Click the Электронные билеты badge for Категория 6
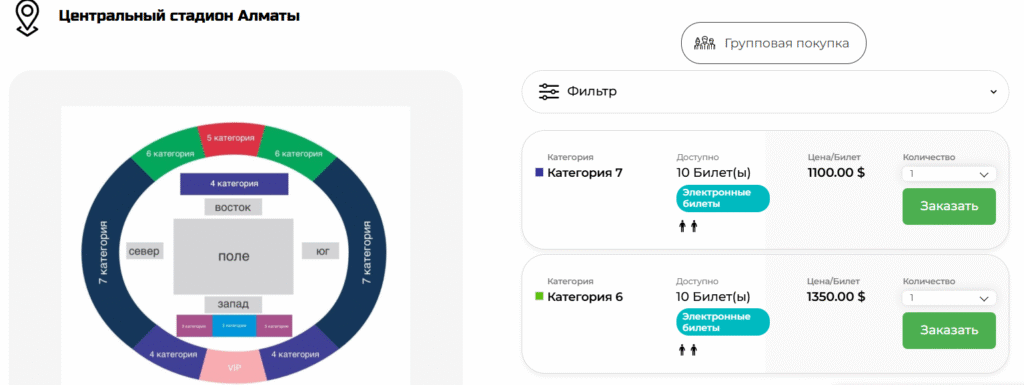 pos(723,322)
